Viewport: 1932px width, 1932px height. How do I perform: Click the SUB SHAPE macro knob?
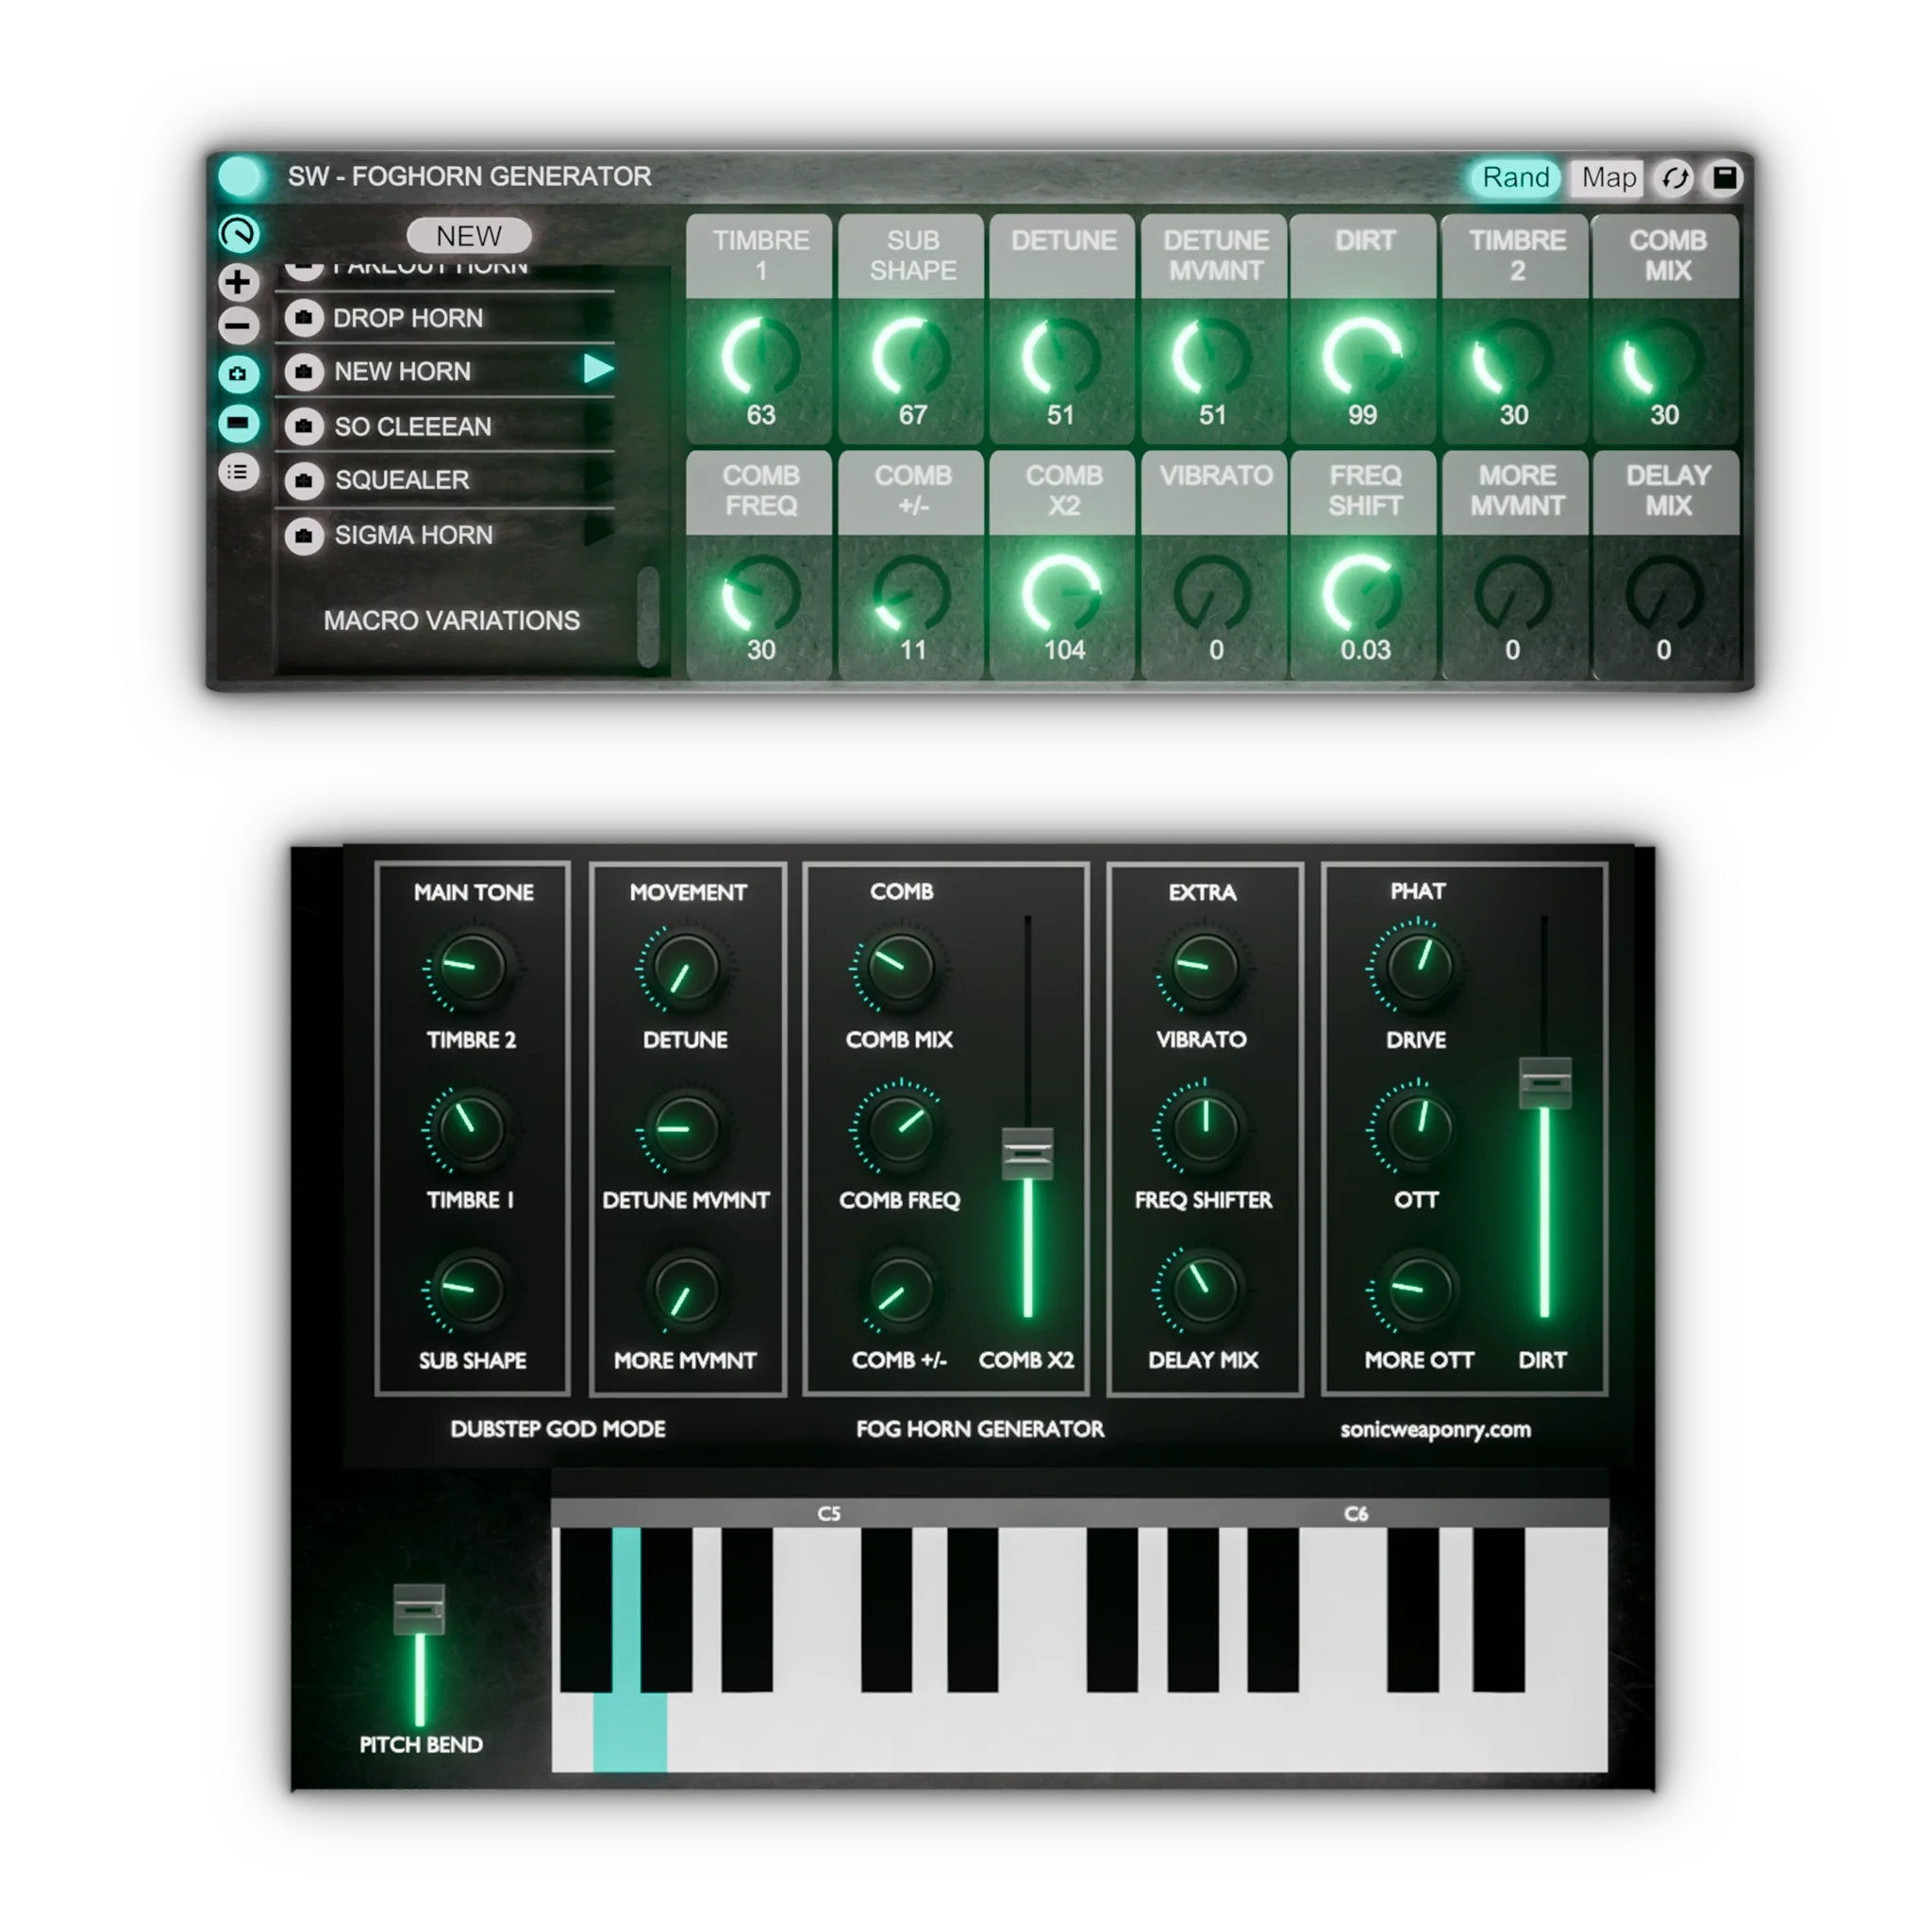tap(911, 357)
